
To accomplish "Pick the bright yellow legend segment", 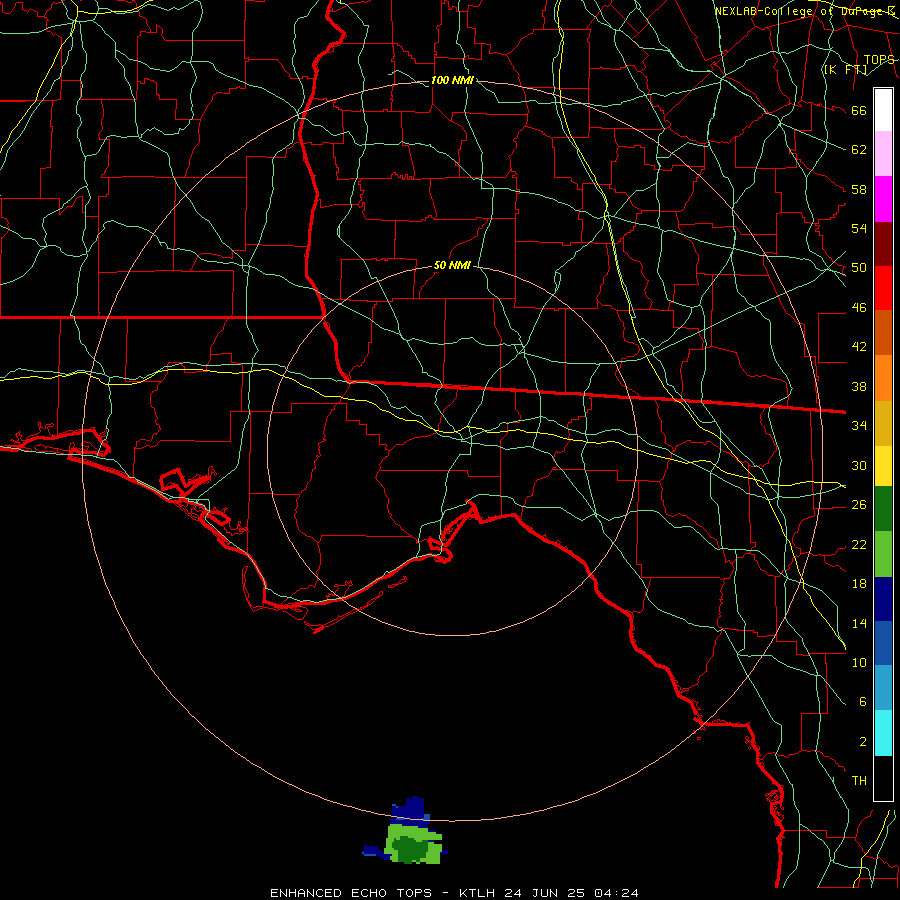I will (x=883, y=466).
